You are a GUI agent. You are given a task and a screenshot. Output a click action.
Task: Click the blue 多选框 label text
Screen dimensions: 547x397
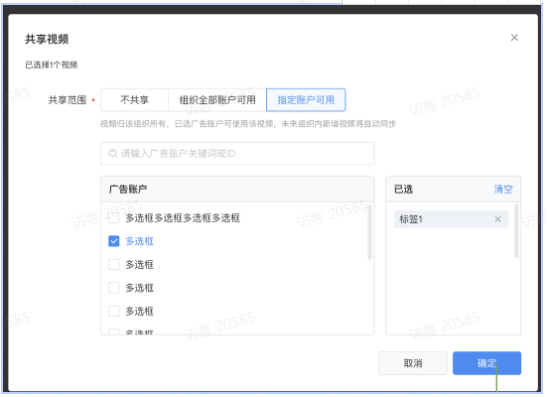pyautogui.click(x=140, y=241)
